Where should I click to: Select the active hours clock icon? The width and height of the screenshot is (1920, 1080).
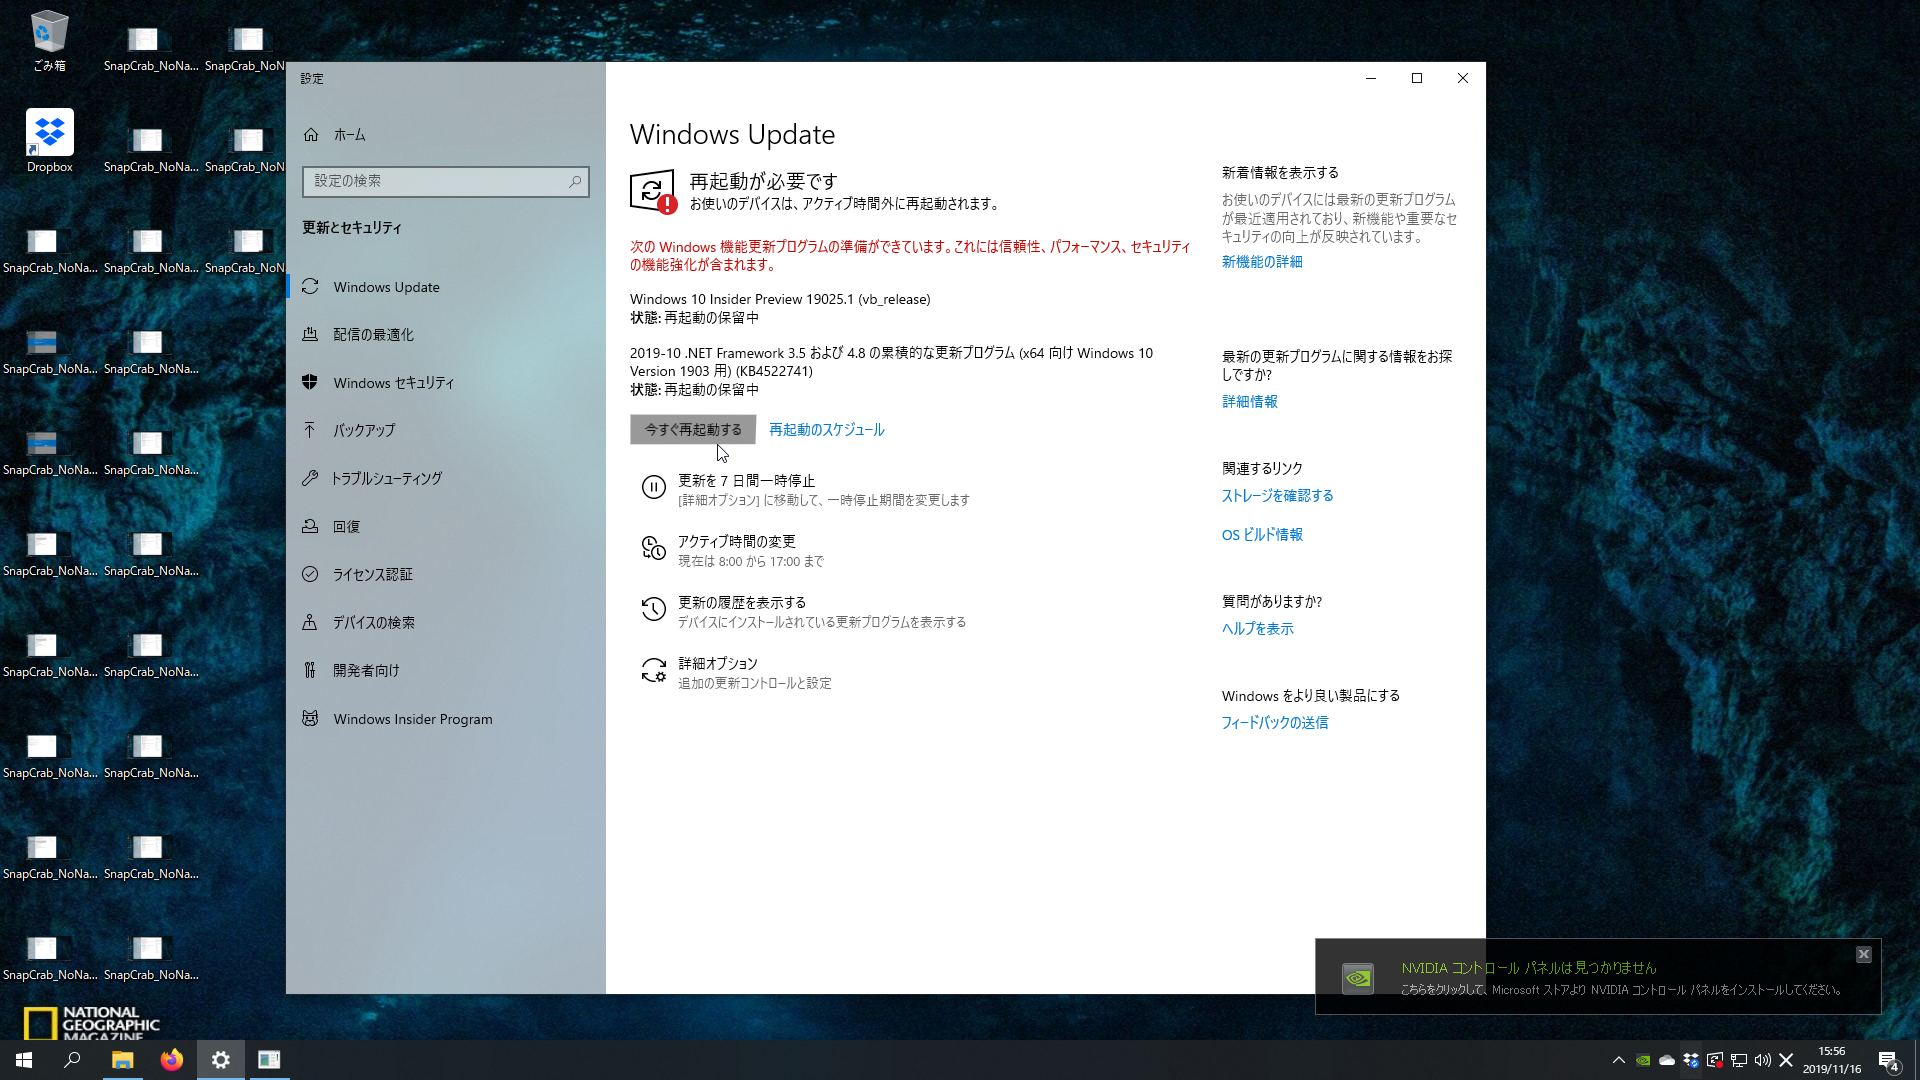(654, 549)
